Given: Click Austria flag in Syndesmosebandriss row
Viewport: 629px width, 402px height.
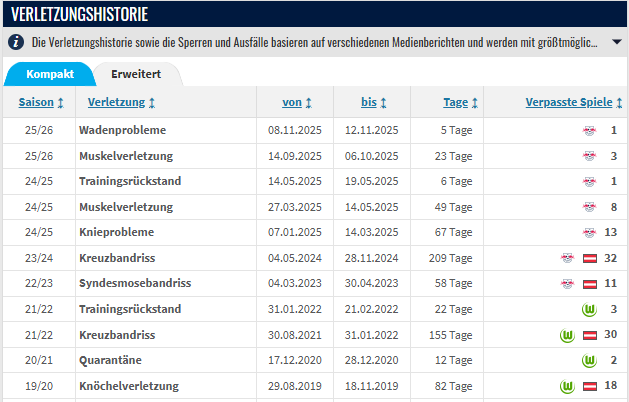Looking at the screenshot, I should (x=590, y=283).
